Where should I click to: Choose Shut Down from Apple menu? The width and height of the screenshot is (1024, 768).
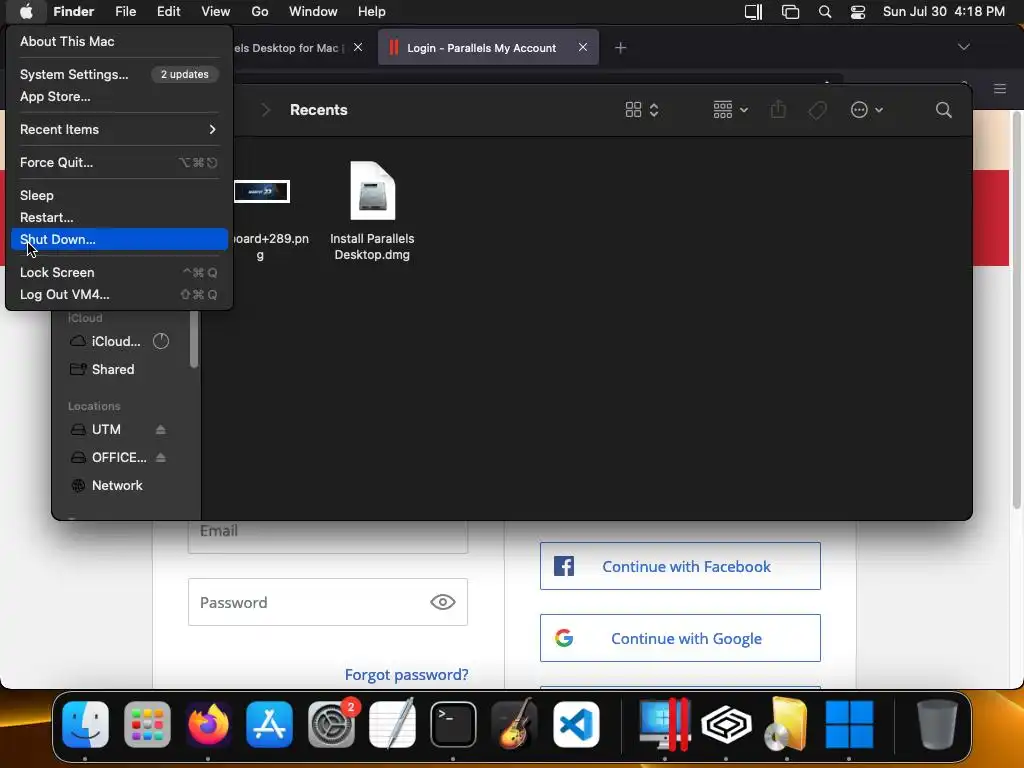coord(119,239)
